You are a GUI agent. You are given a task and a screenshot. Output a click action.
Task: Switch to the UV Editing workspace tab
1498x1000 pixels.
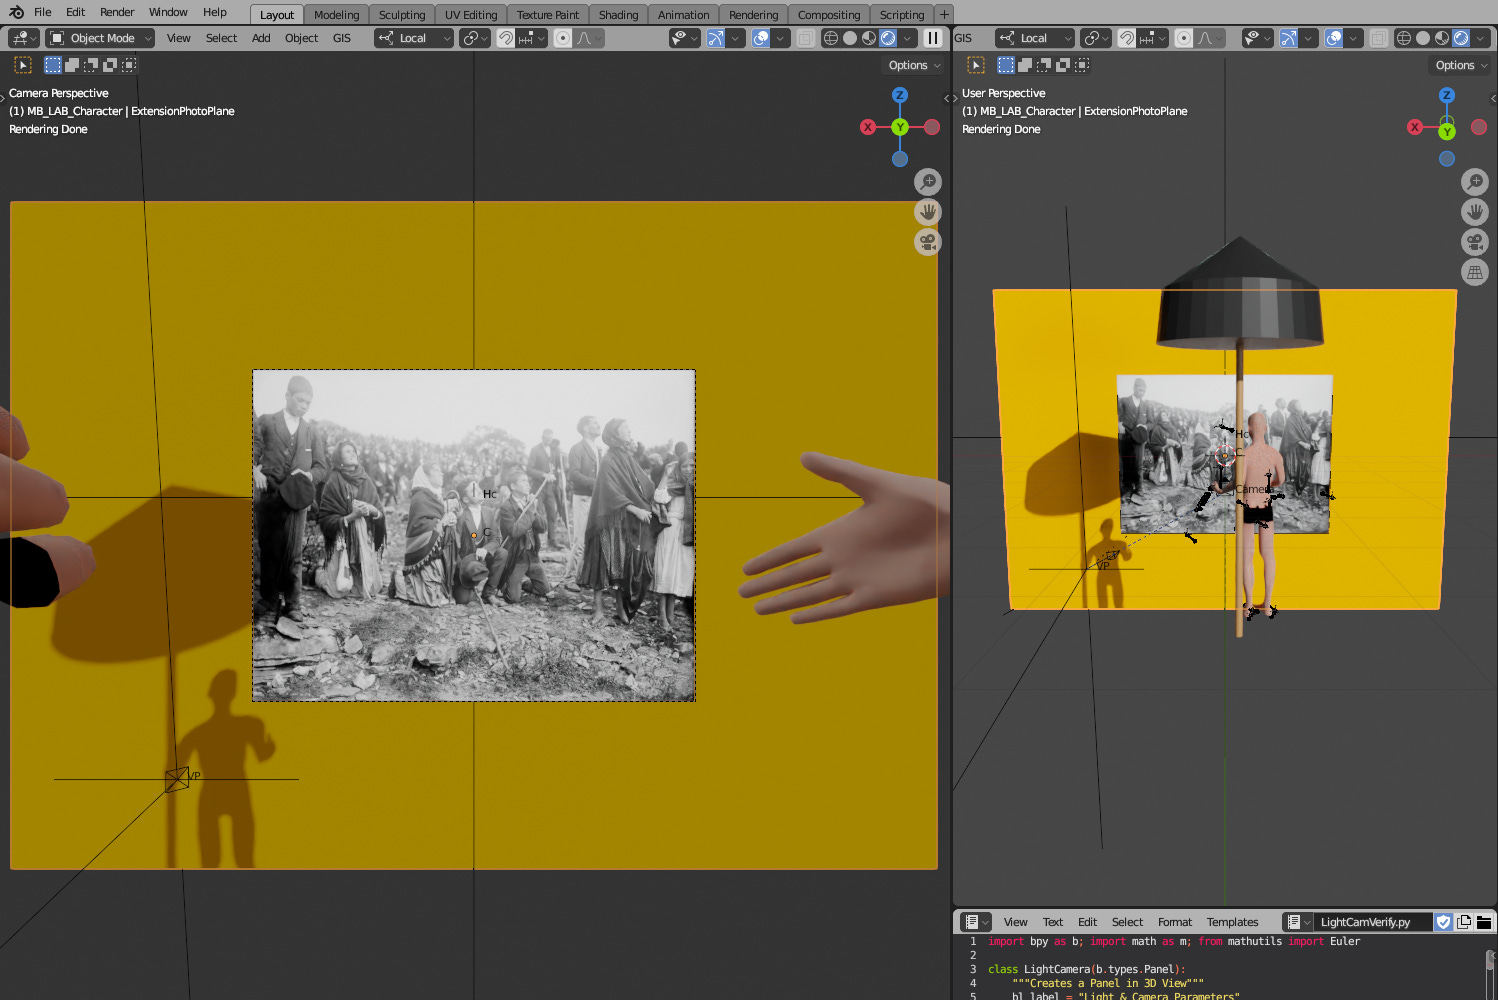click(471, 15)
